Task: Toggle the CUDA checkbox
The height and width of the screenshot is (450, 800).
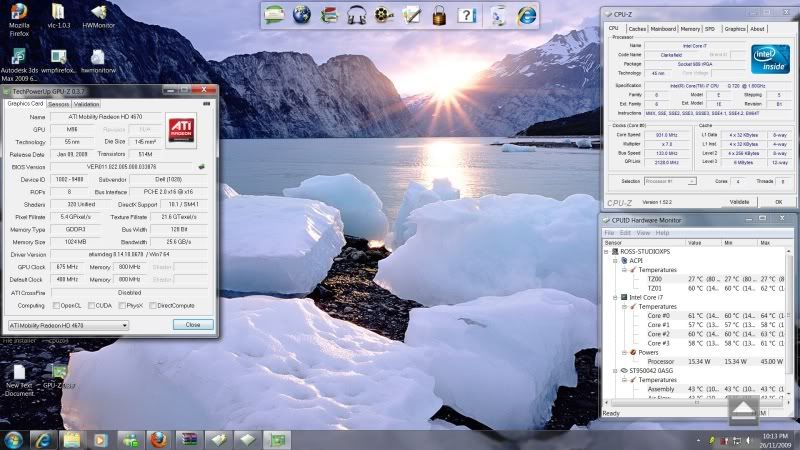Action: point(90,305)
